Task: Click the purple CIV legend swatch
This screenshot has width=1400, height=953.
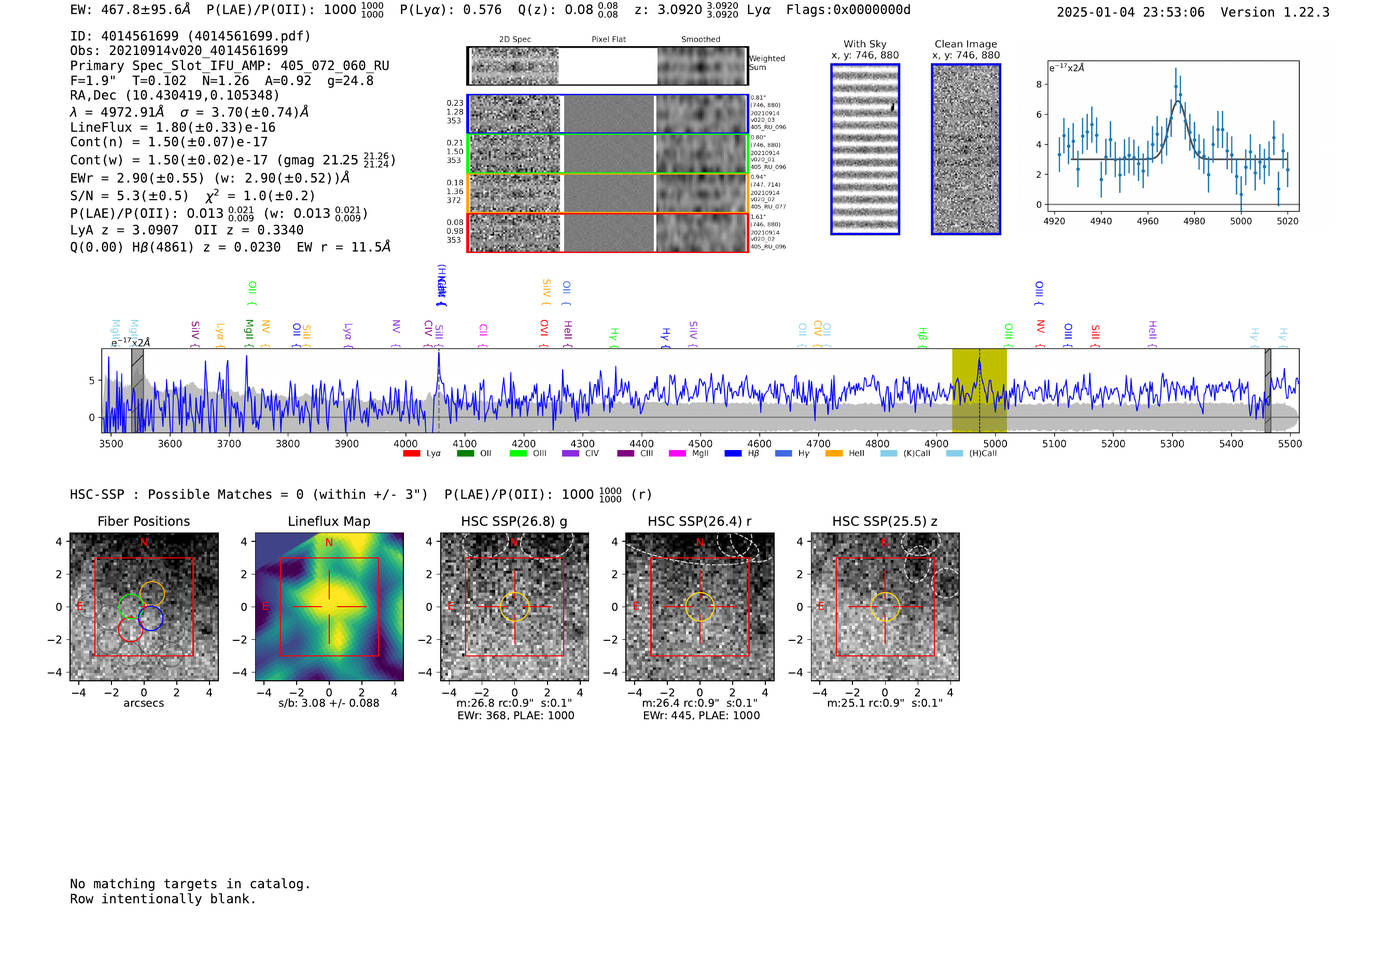Action: 571,454
